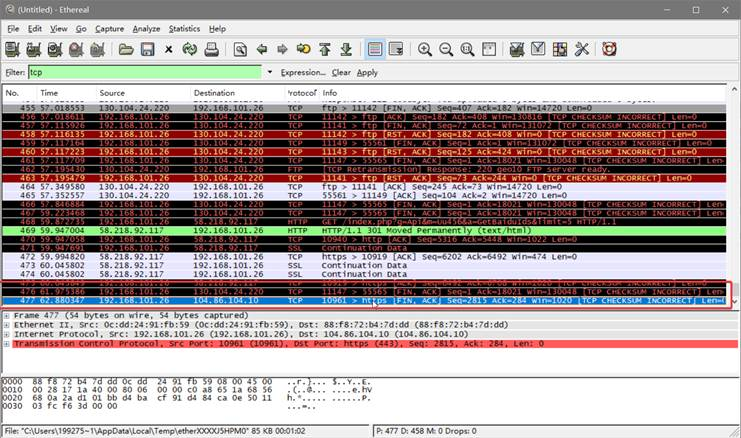Open a capture file via folder icon
The width and height of the screenshot is (741, 438).
tap(126, 49)
